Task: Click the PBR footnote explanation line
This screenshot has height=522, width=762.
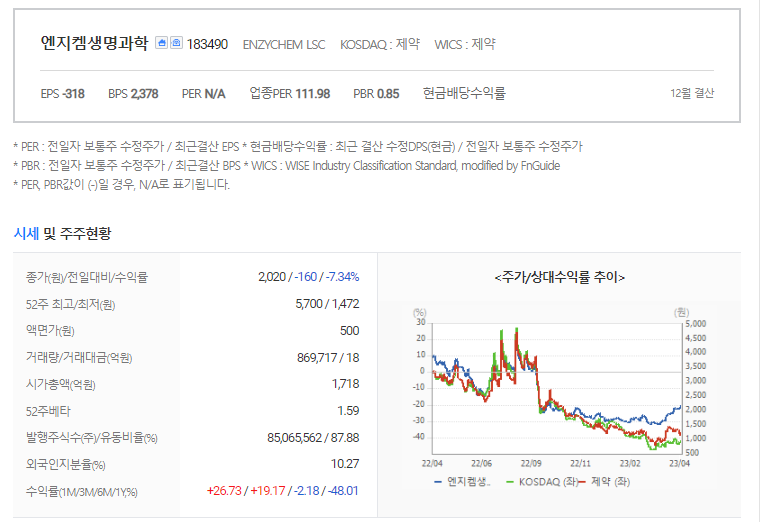Action: (287, 165)
